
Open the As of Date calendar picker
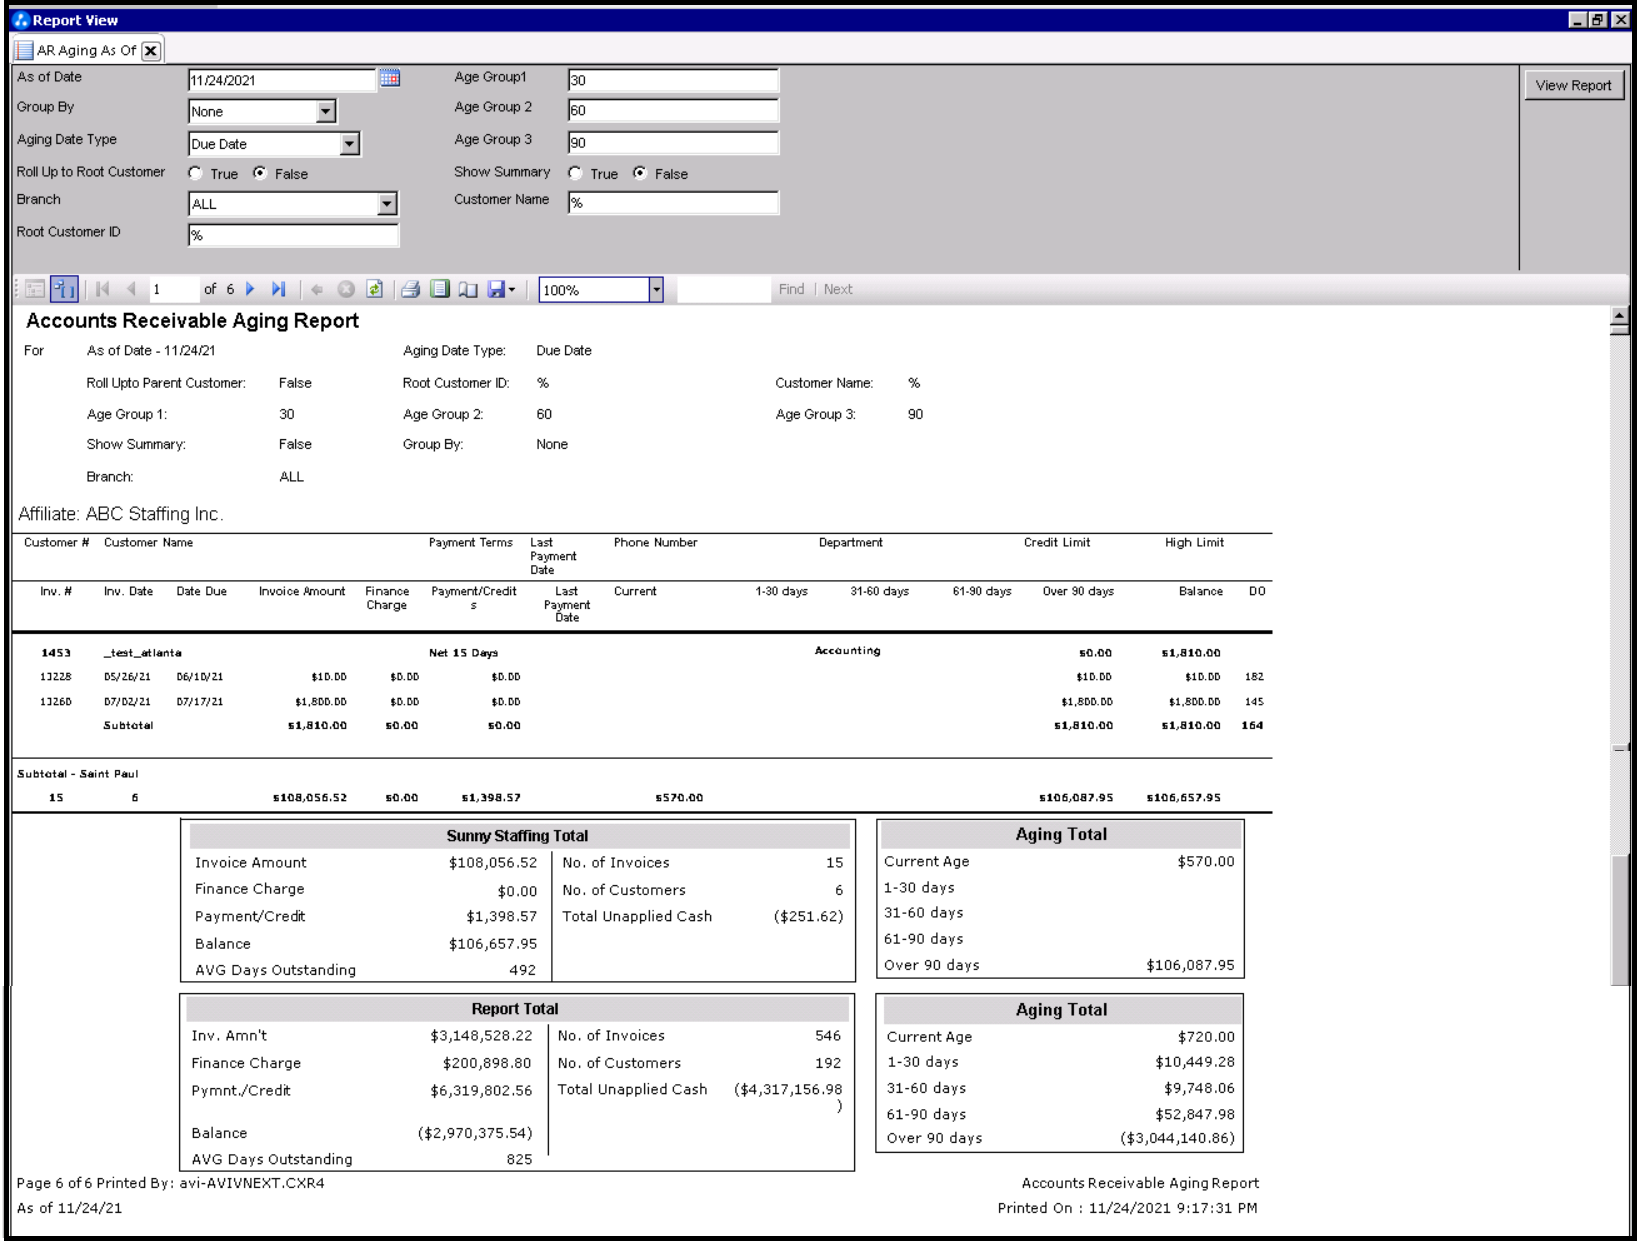[390, 79]
